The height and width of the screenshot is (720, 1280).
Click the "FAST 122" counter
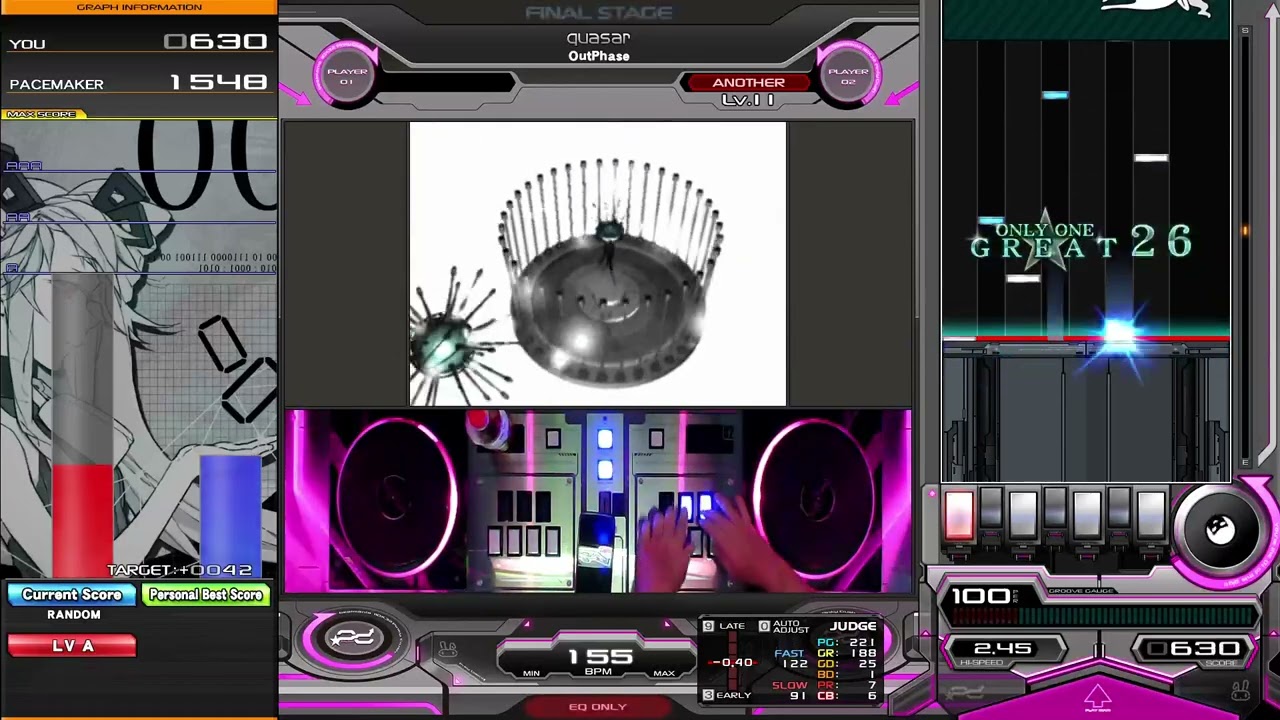[790, 658]
